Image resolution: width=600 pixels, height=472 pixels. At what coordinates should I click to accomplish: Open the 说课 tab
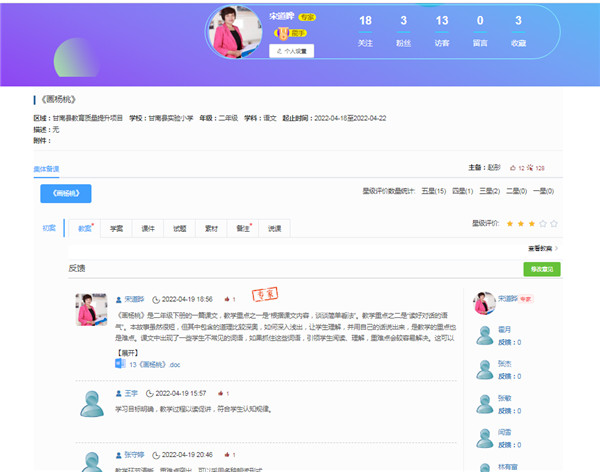click(274, 228)
